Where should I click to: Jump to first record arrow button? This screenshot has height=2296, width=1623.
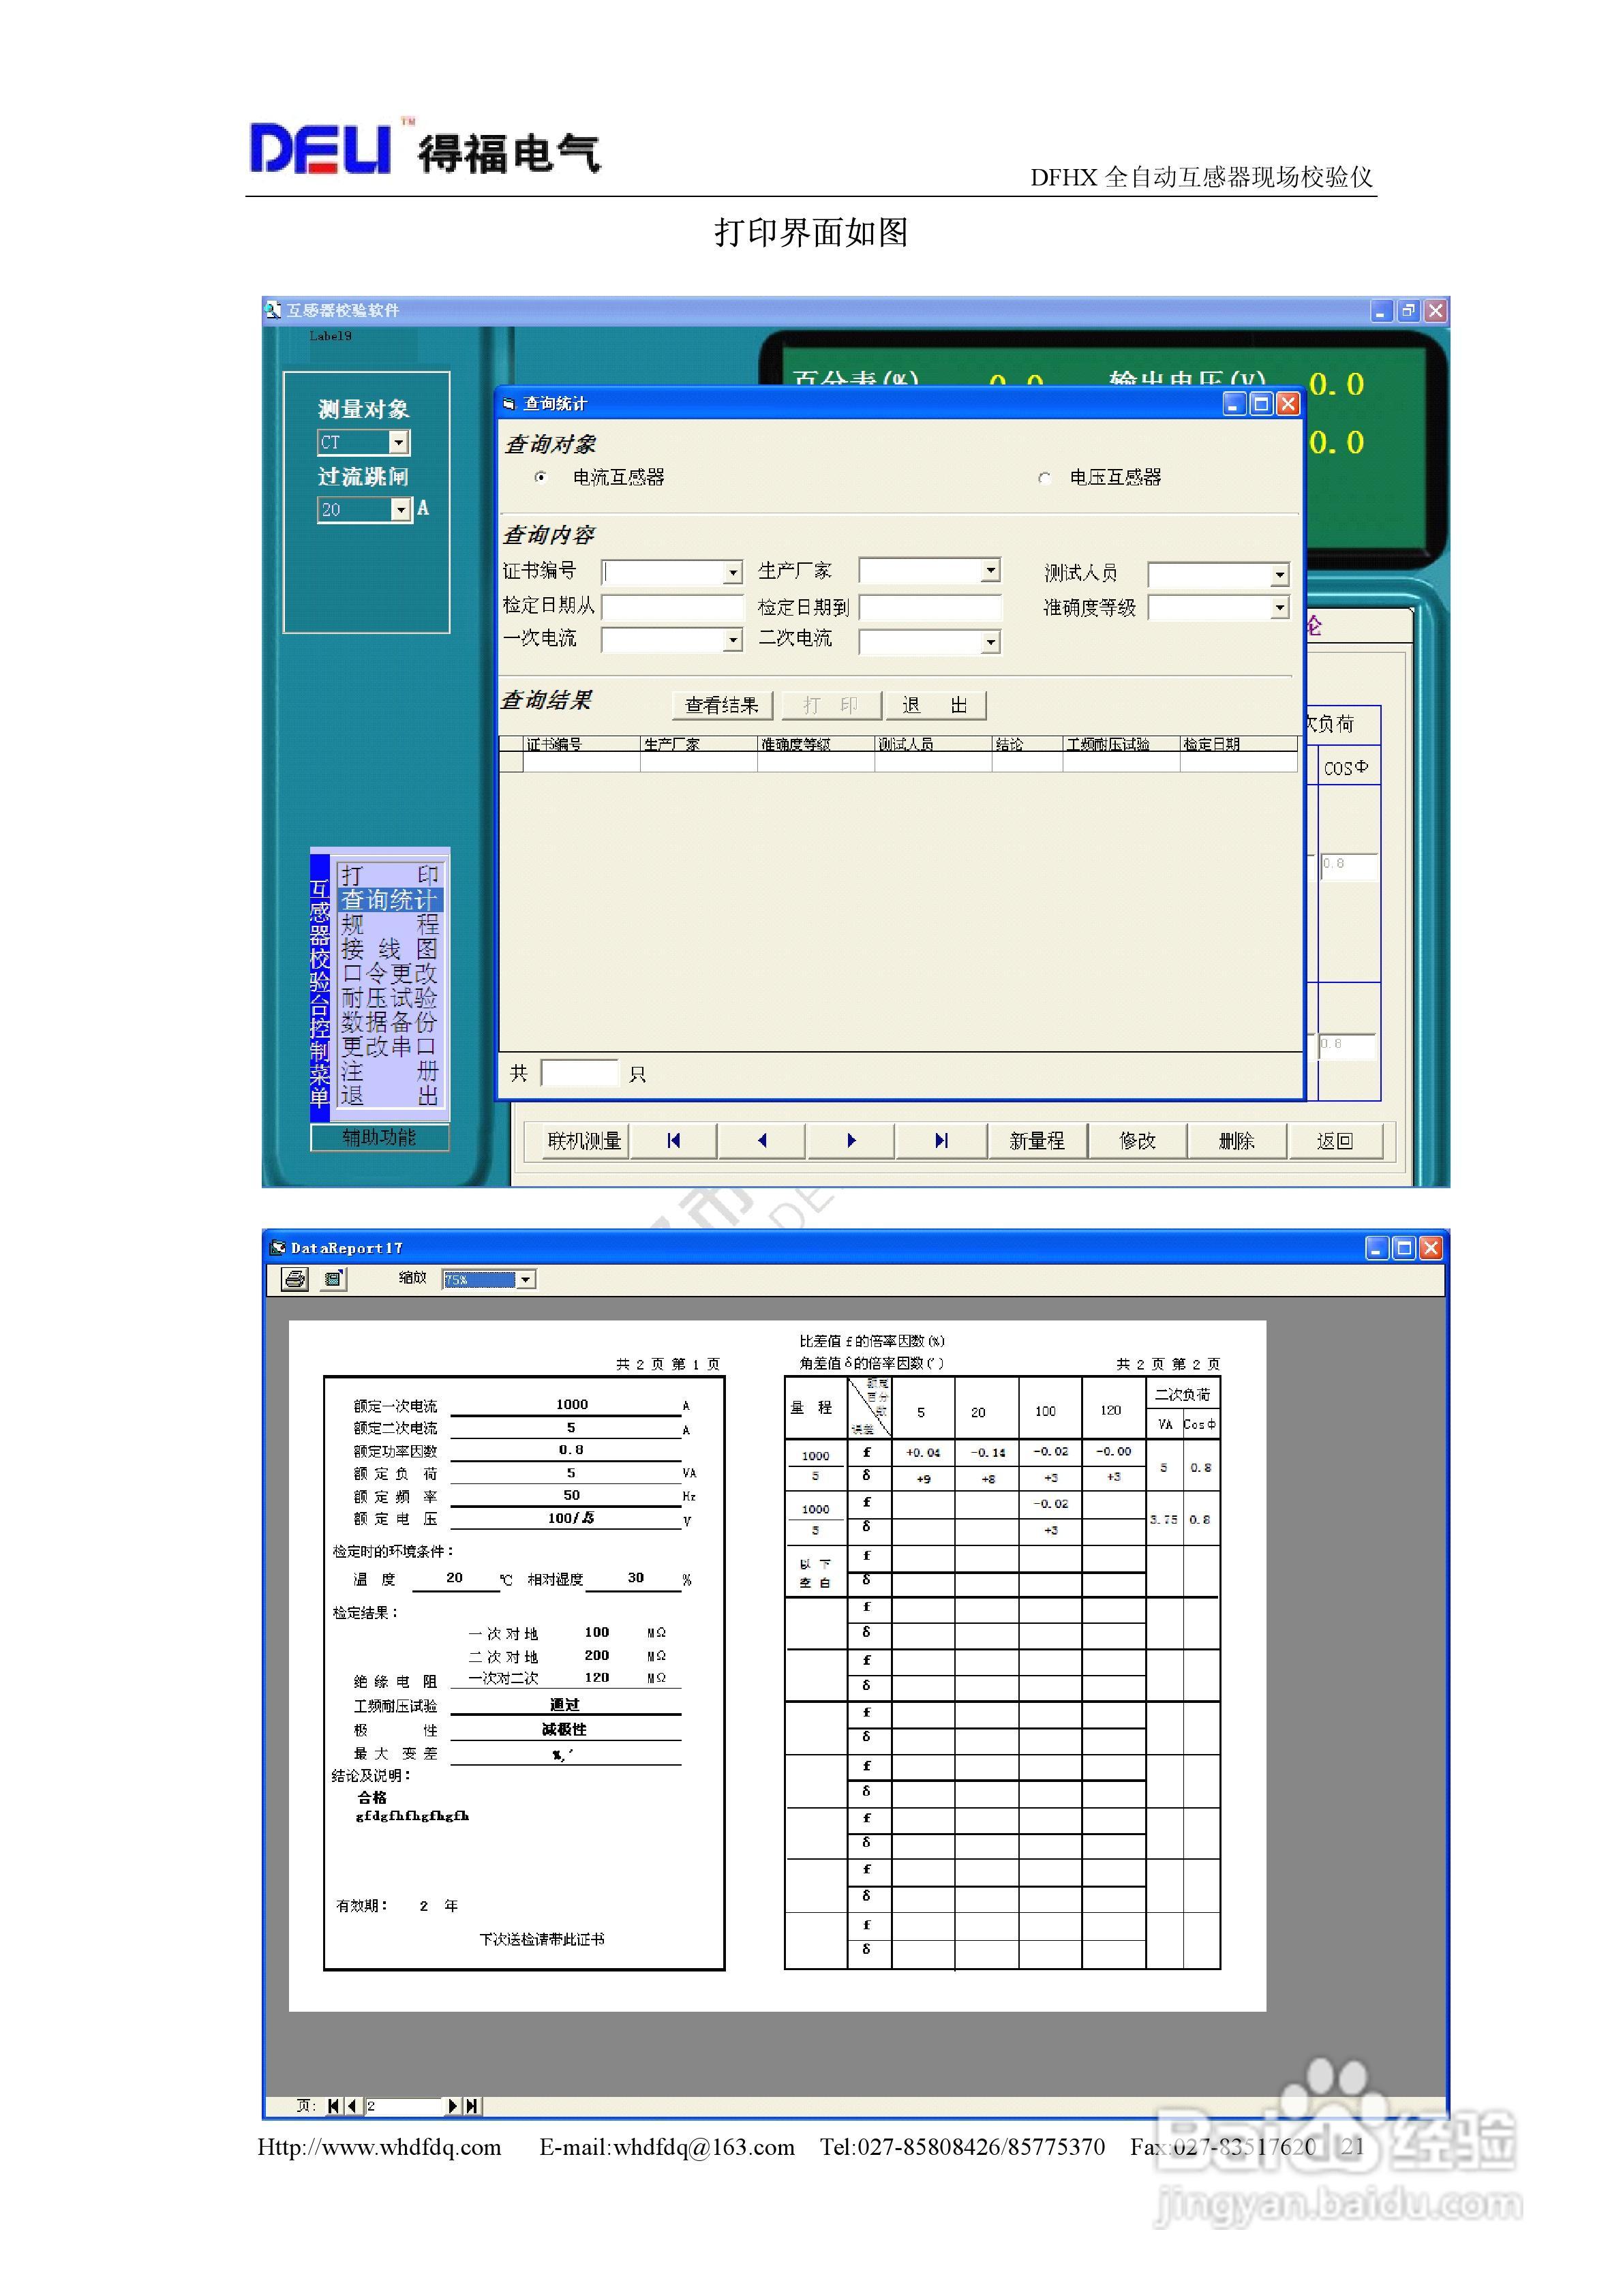coord(674,1140)
